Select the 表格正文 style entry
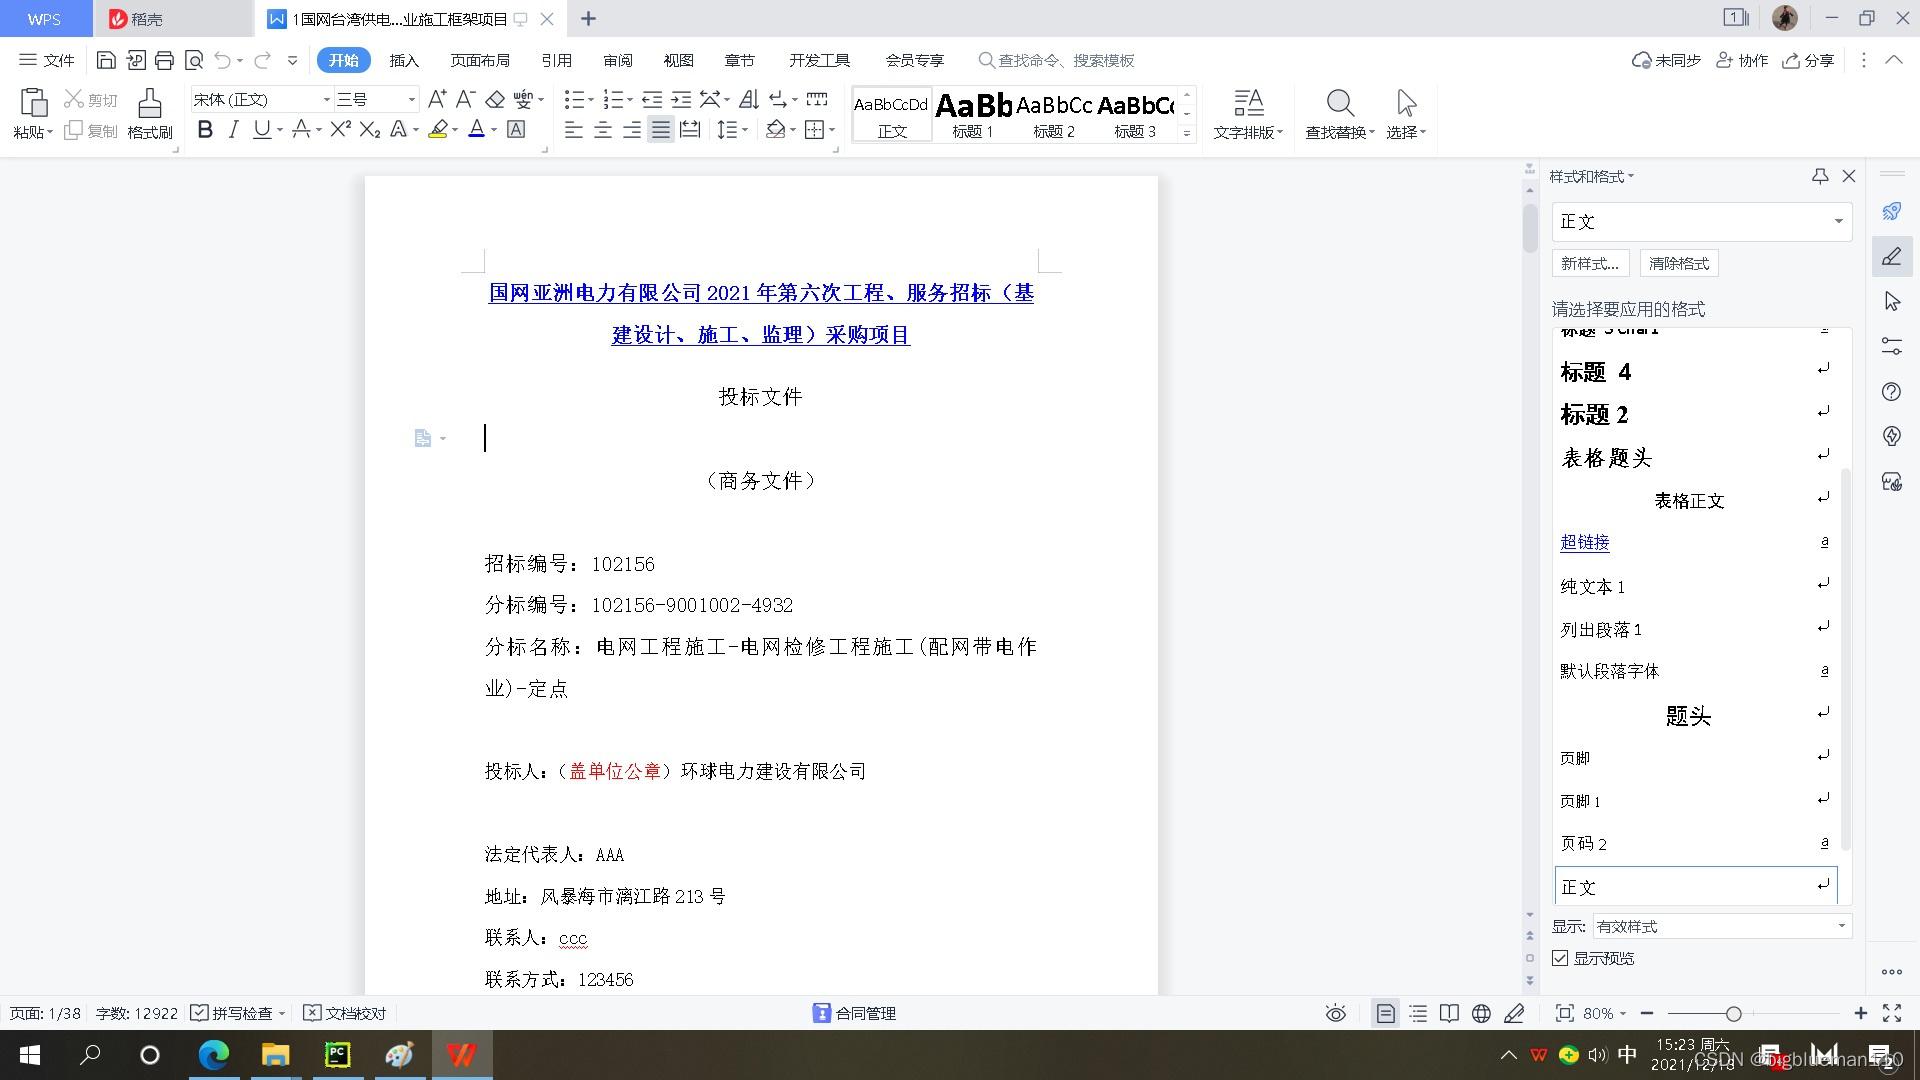The image size is (1920, 1080). 1689,500
